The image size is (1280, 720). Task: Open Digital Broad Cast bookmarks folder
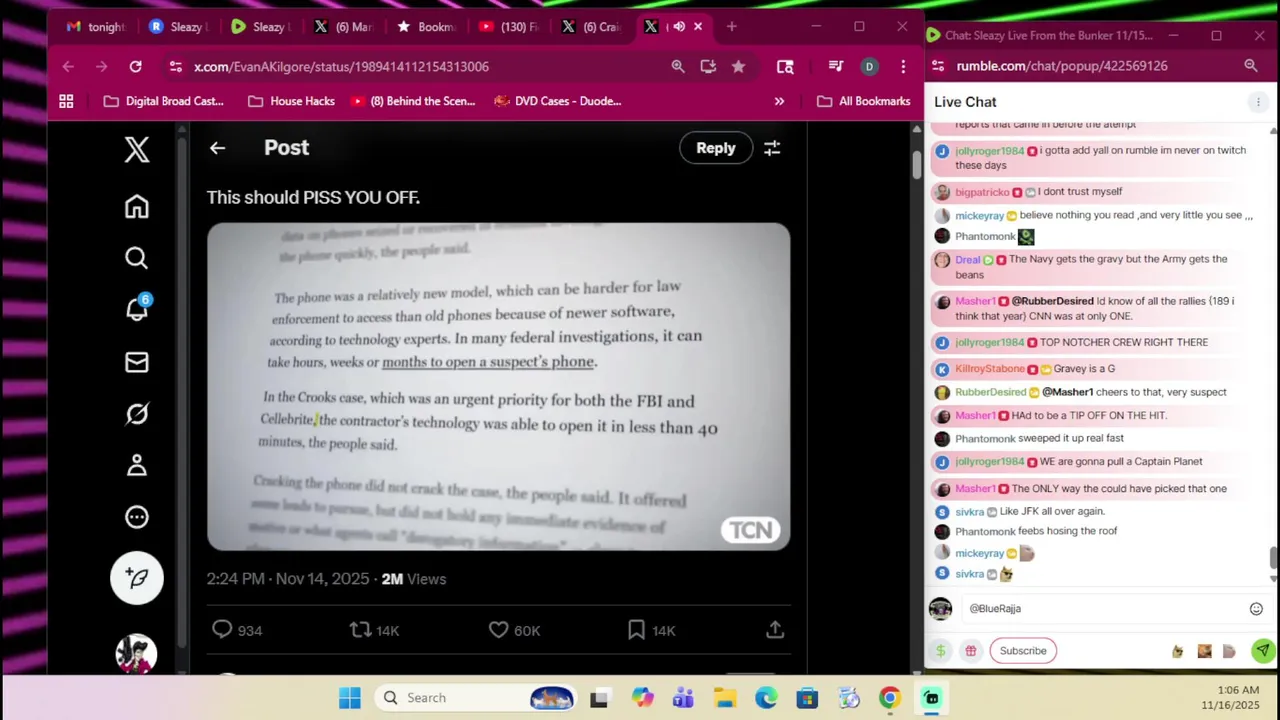(x=164, y=101)
